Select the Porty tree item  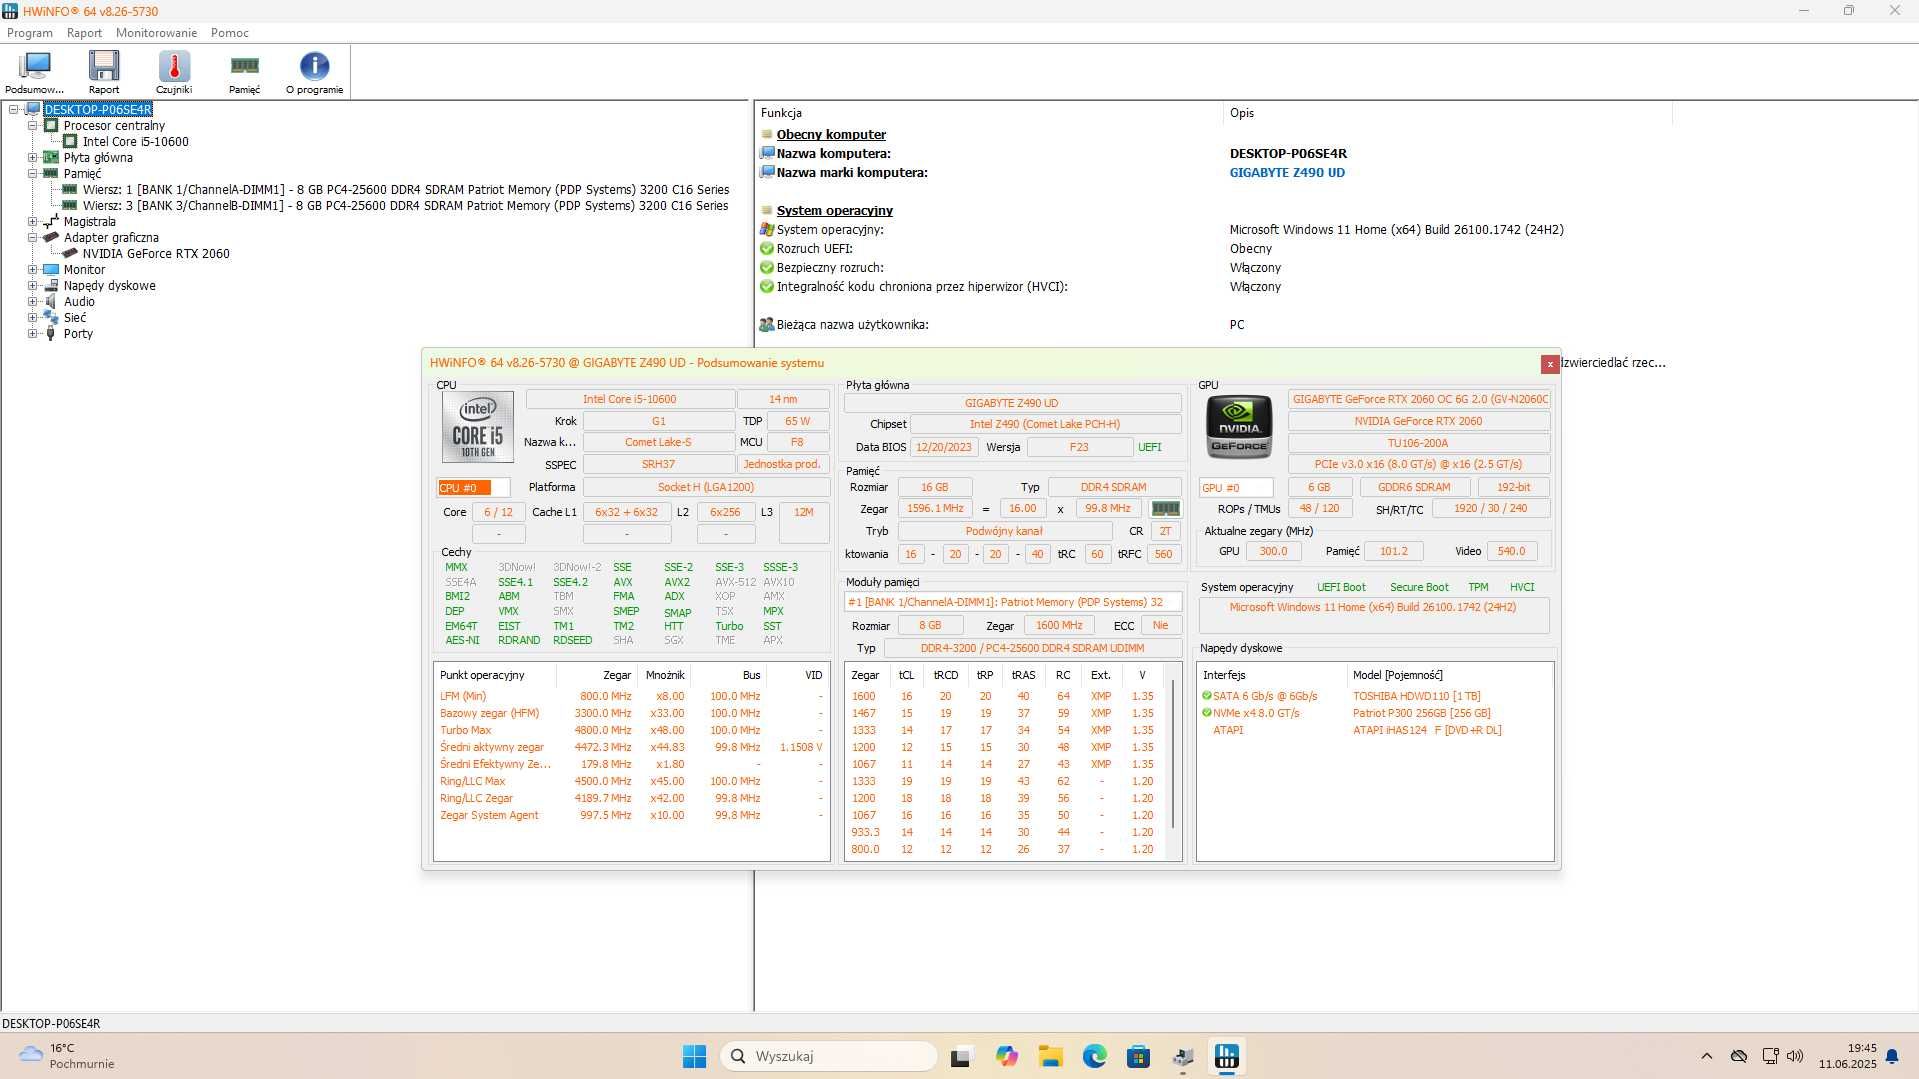[x=78, y=333]
